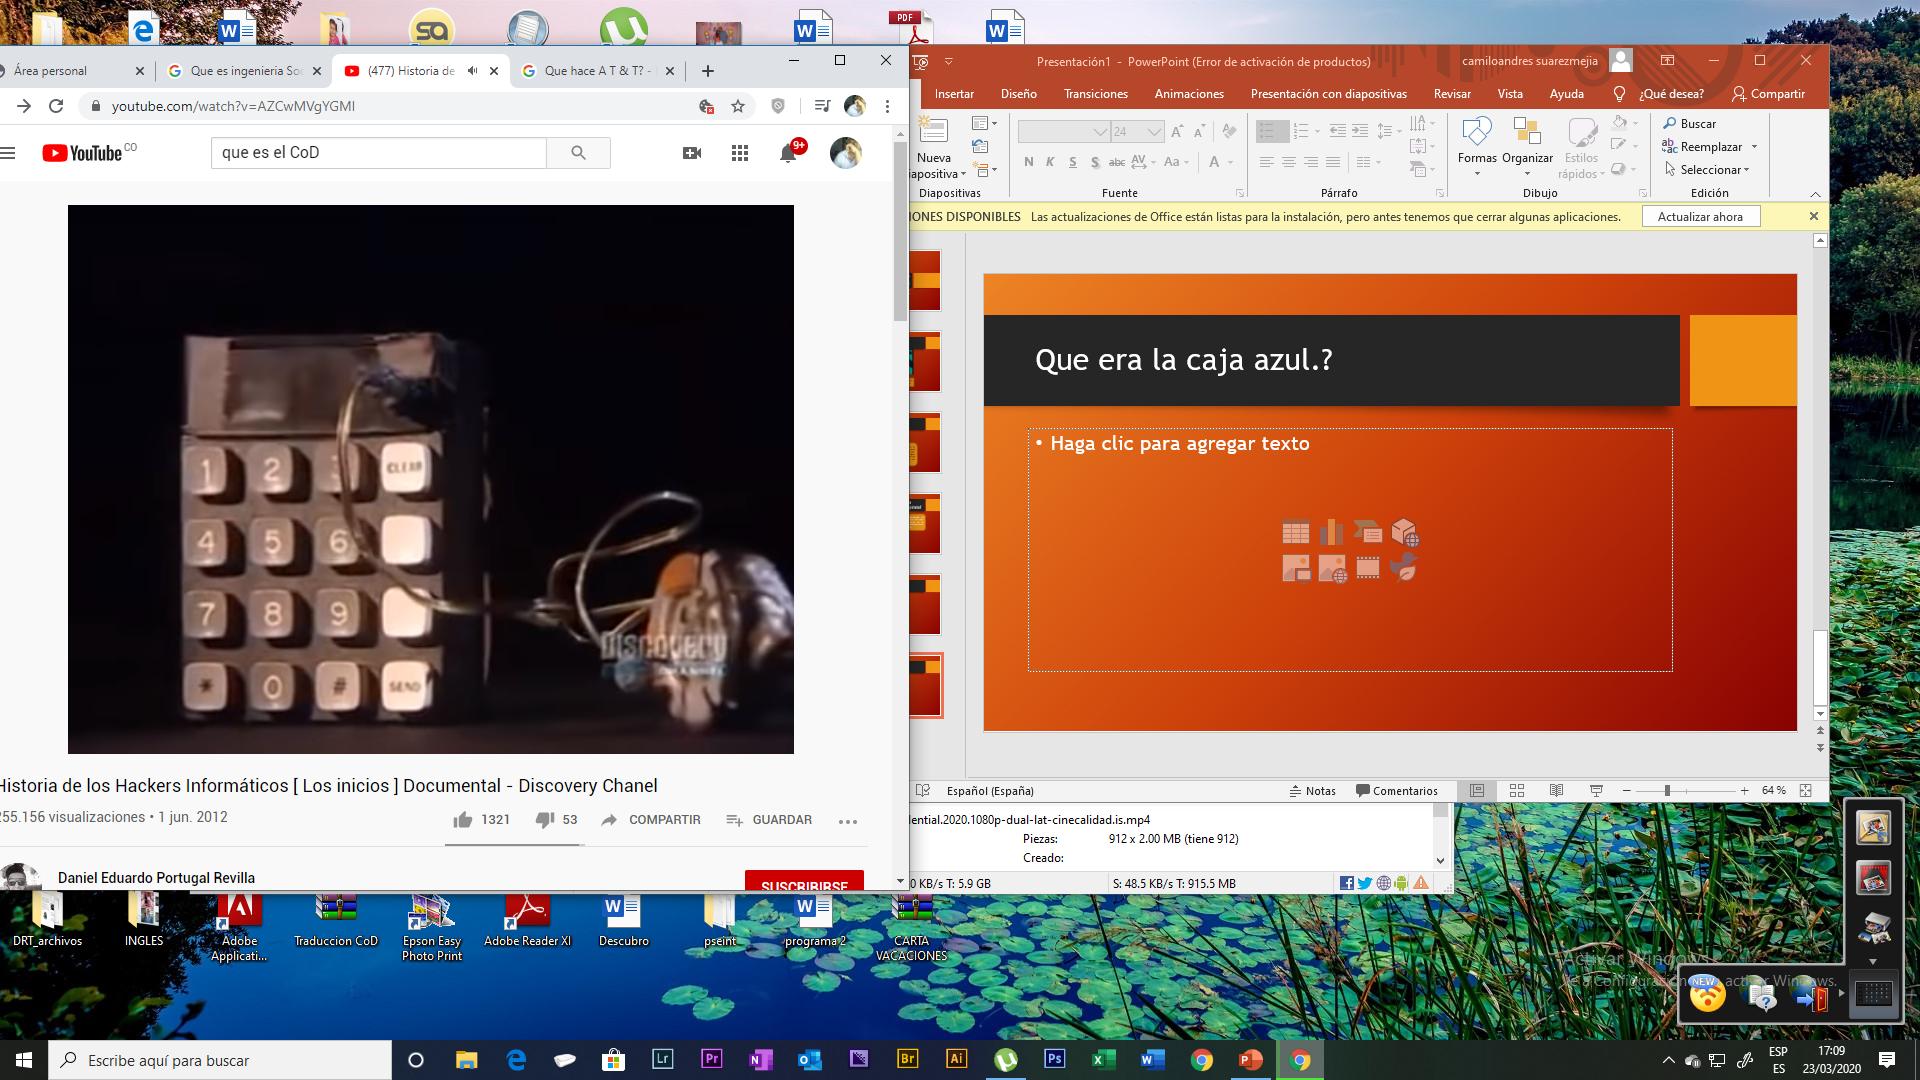Switch to Reading view icon in status bar

[1556, 790]
